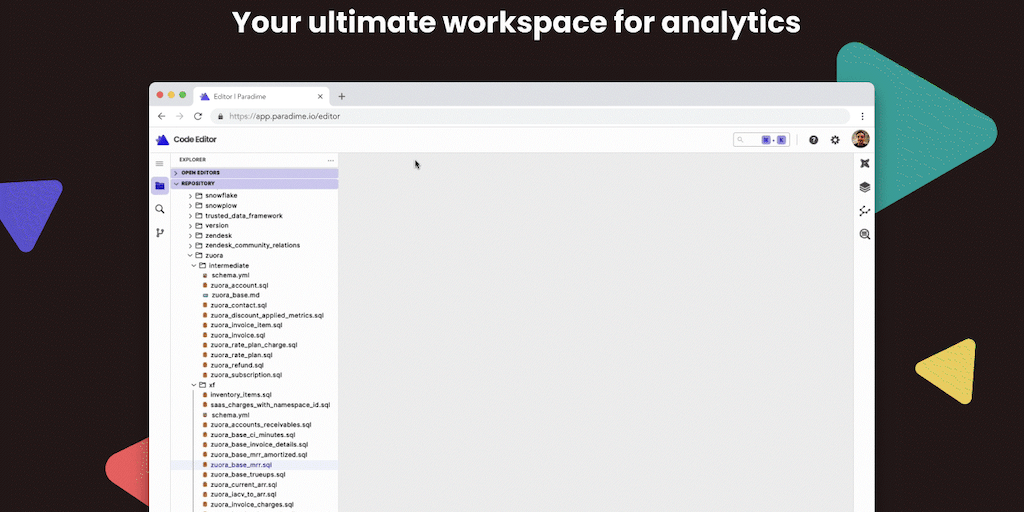Image resolution: width=1024 pixels, height=512 pixels.
Task: Open the git branch source control panel
Action: tap(159, 233)
